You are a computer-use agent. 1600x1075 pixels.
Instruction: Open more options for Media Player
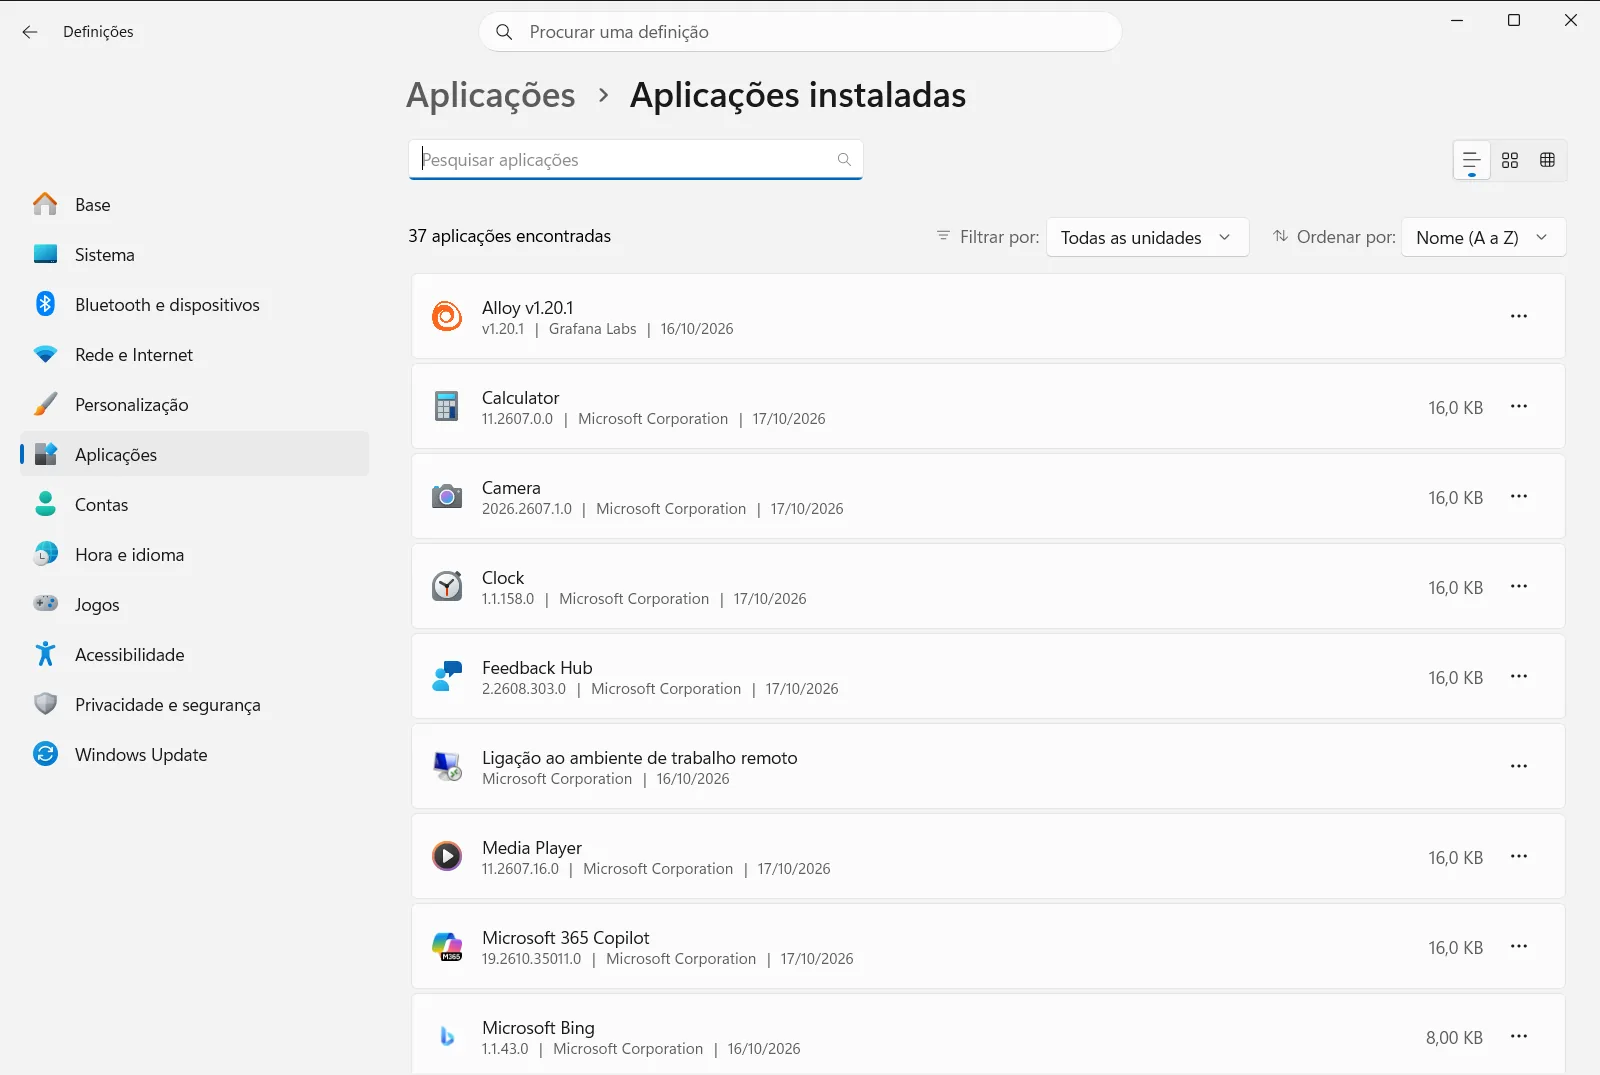pyautogui.click(x=1519, y=856)
